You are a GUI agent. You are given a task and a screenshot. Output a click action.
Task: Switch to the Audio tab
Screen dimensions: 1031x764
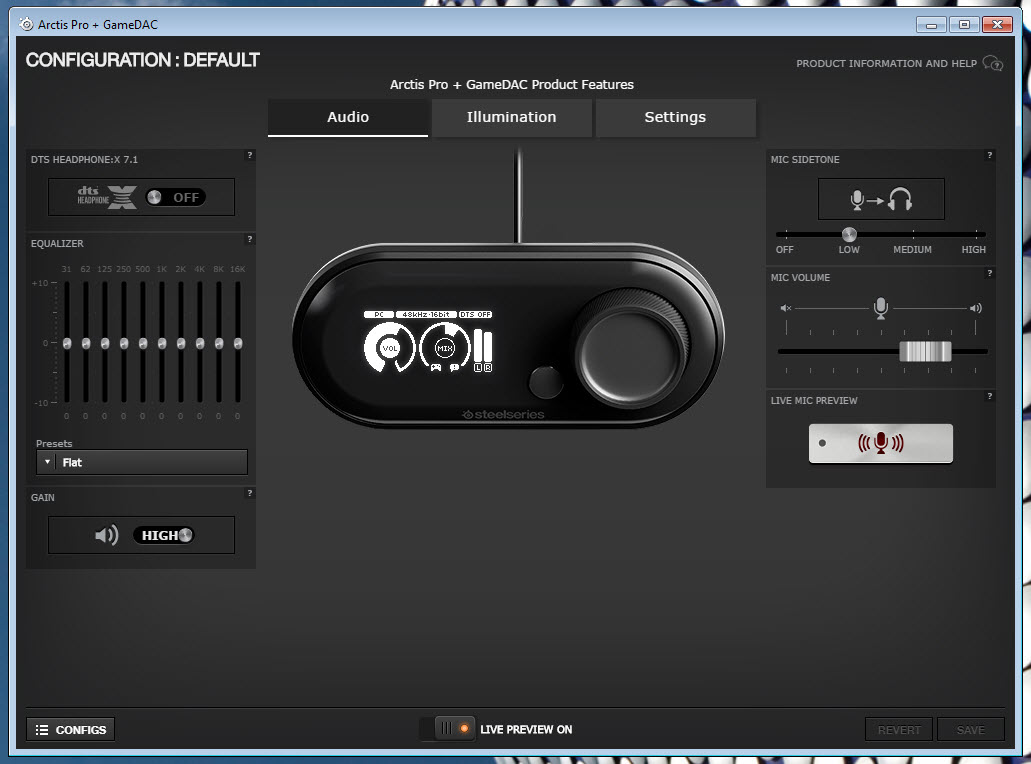click(348, 118)
